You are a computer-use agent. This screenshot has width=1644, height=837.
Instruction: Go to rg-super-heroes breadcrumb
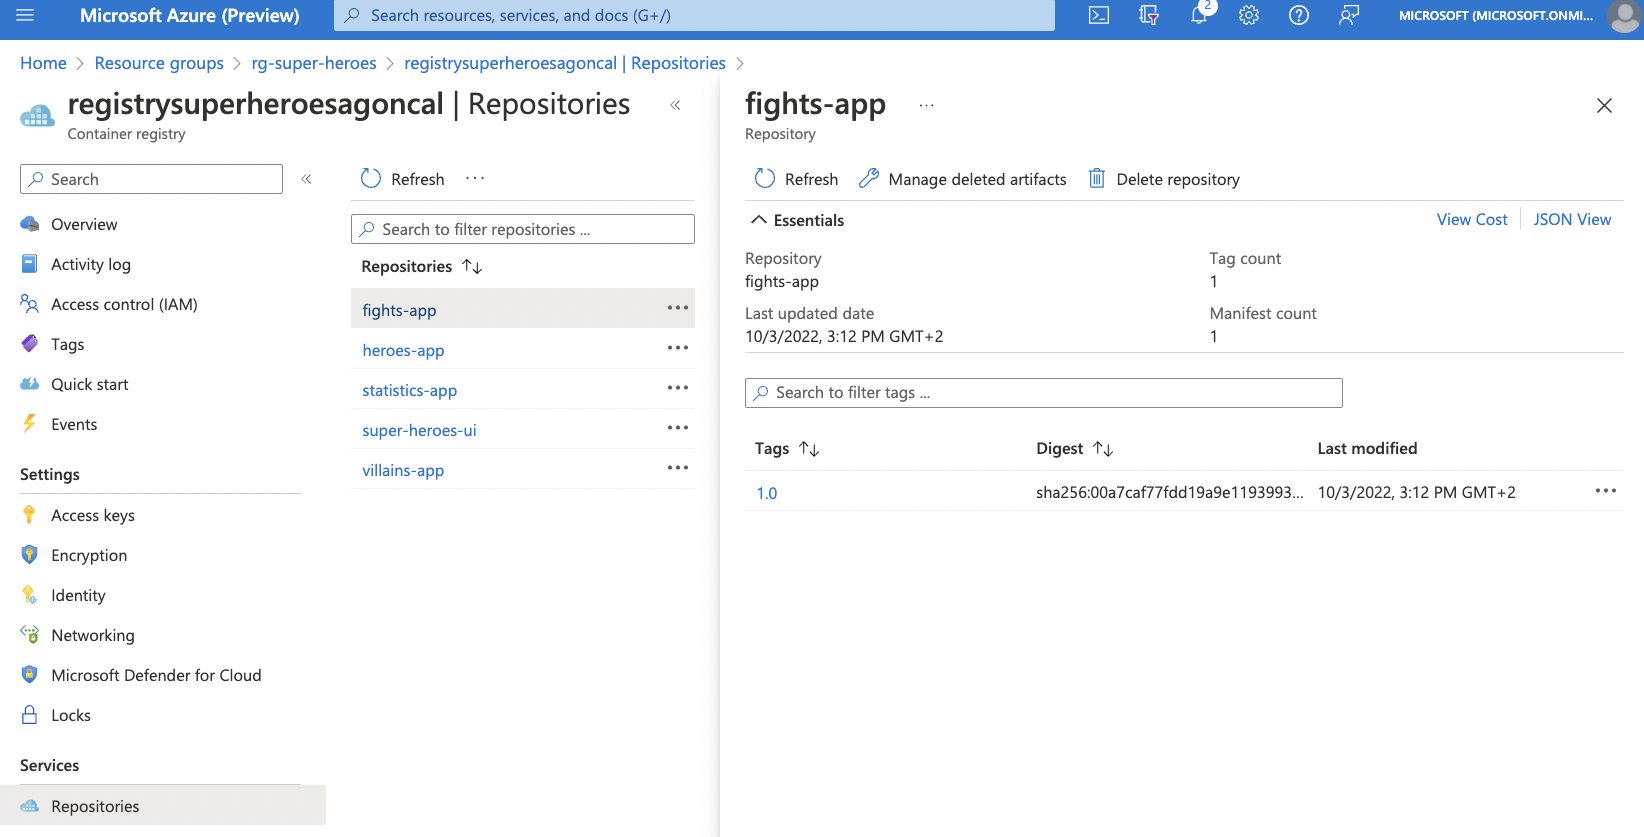pyautogui.click(x=314, y=63)
